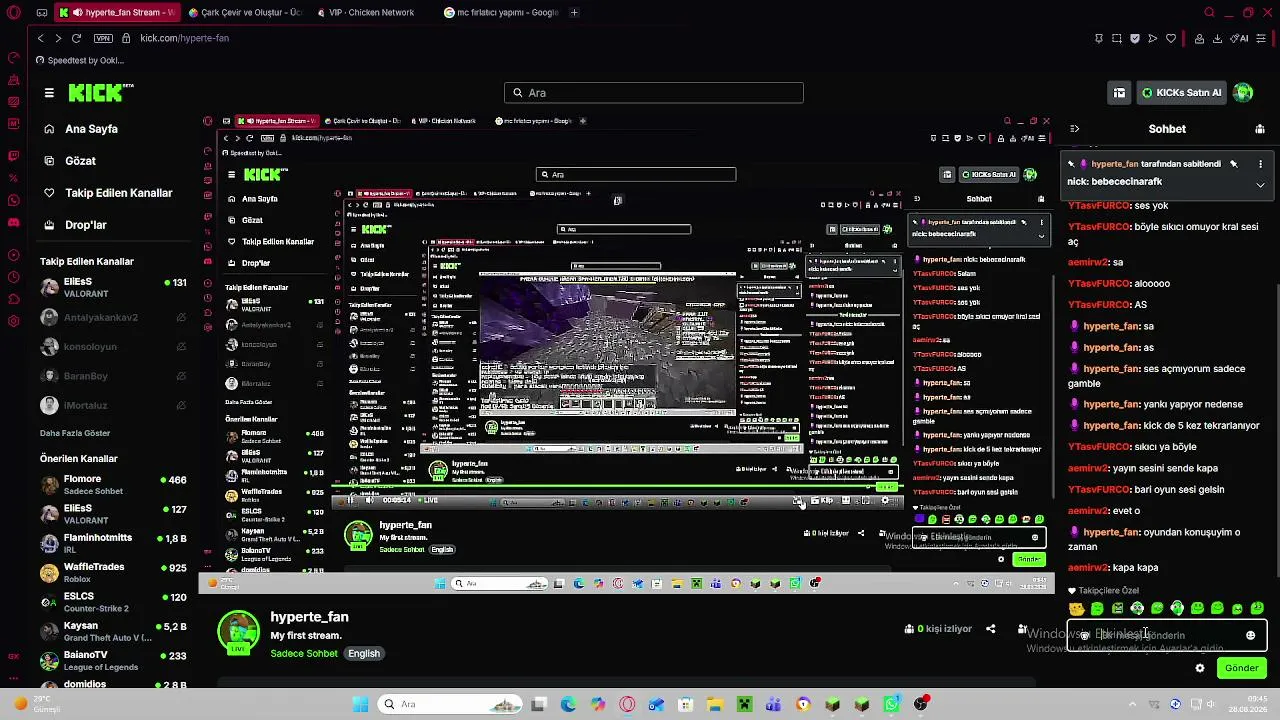Viewport: 1280px width, 720px height.
Task: Click the Sadece Sohbet category link
Action: coord(304,654)
